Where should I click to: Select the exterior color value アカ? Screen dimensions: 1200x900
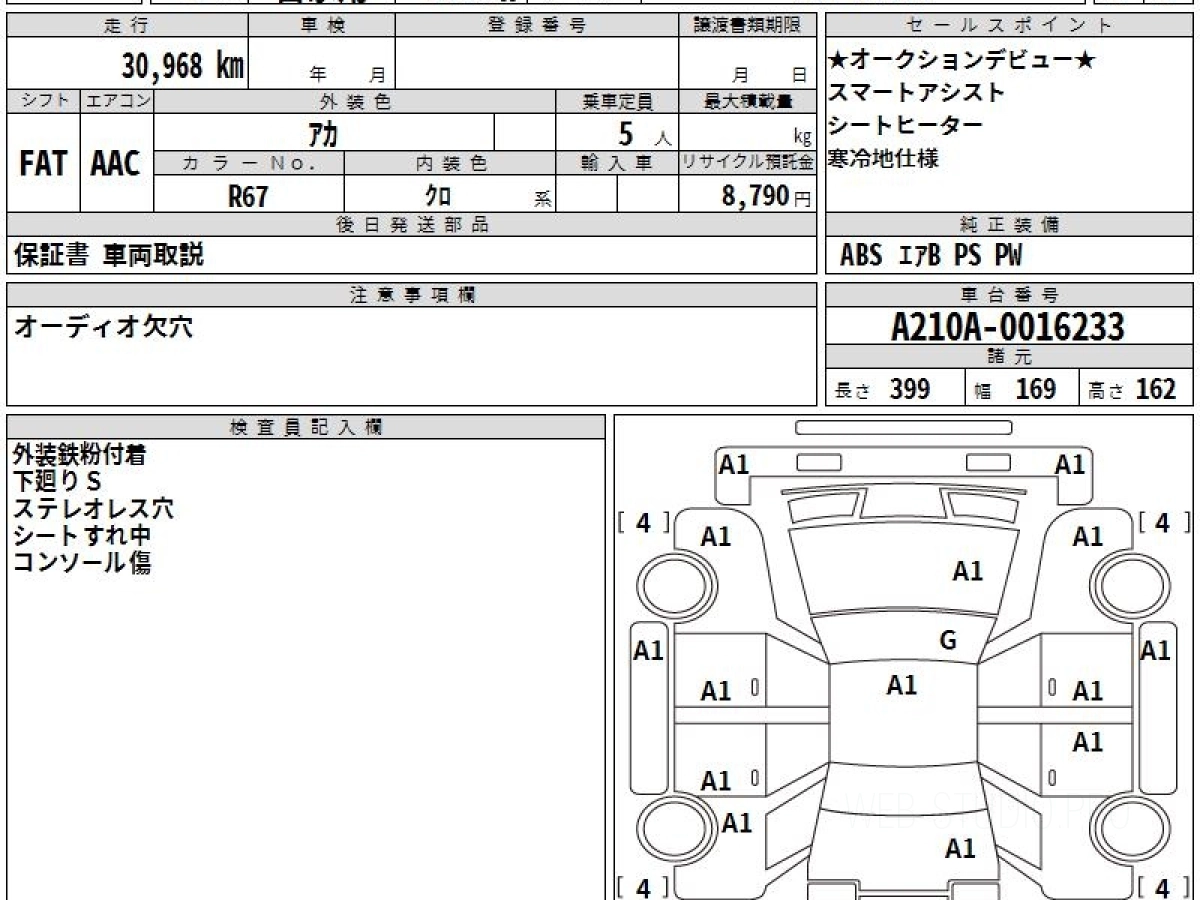pos(324,133)
